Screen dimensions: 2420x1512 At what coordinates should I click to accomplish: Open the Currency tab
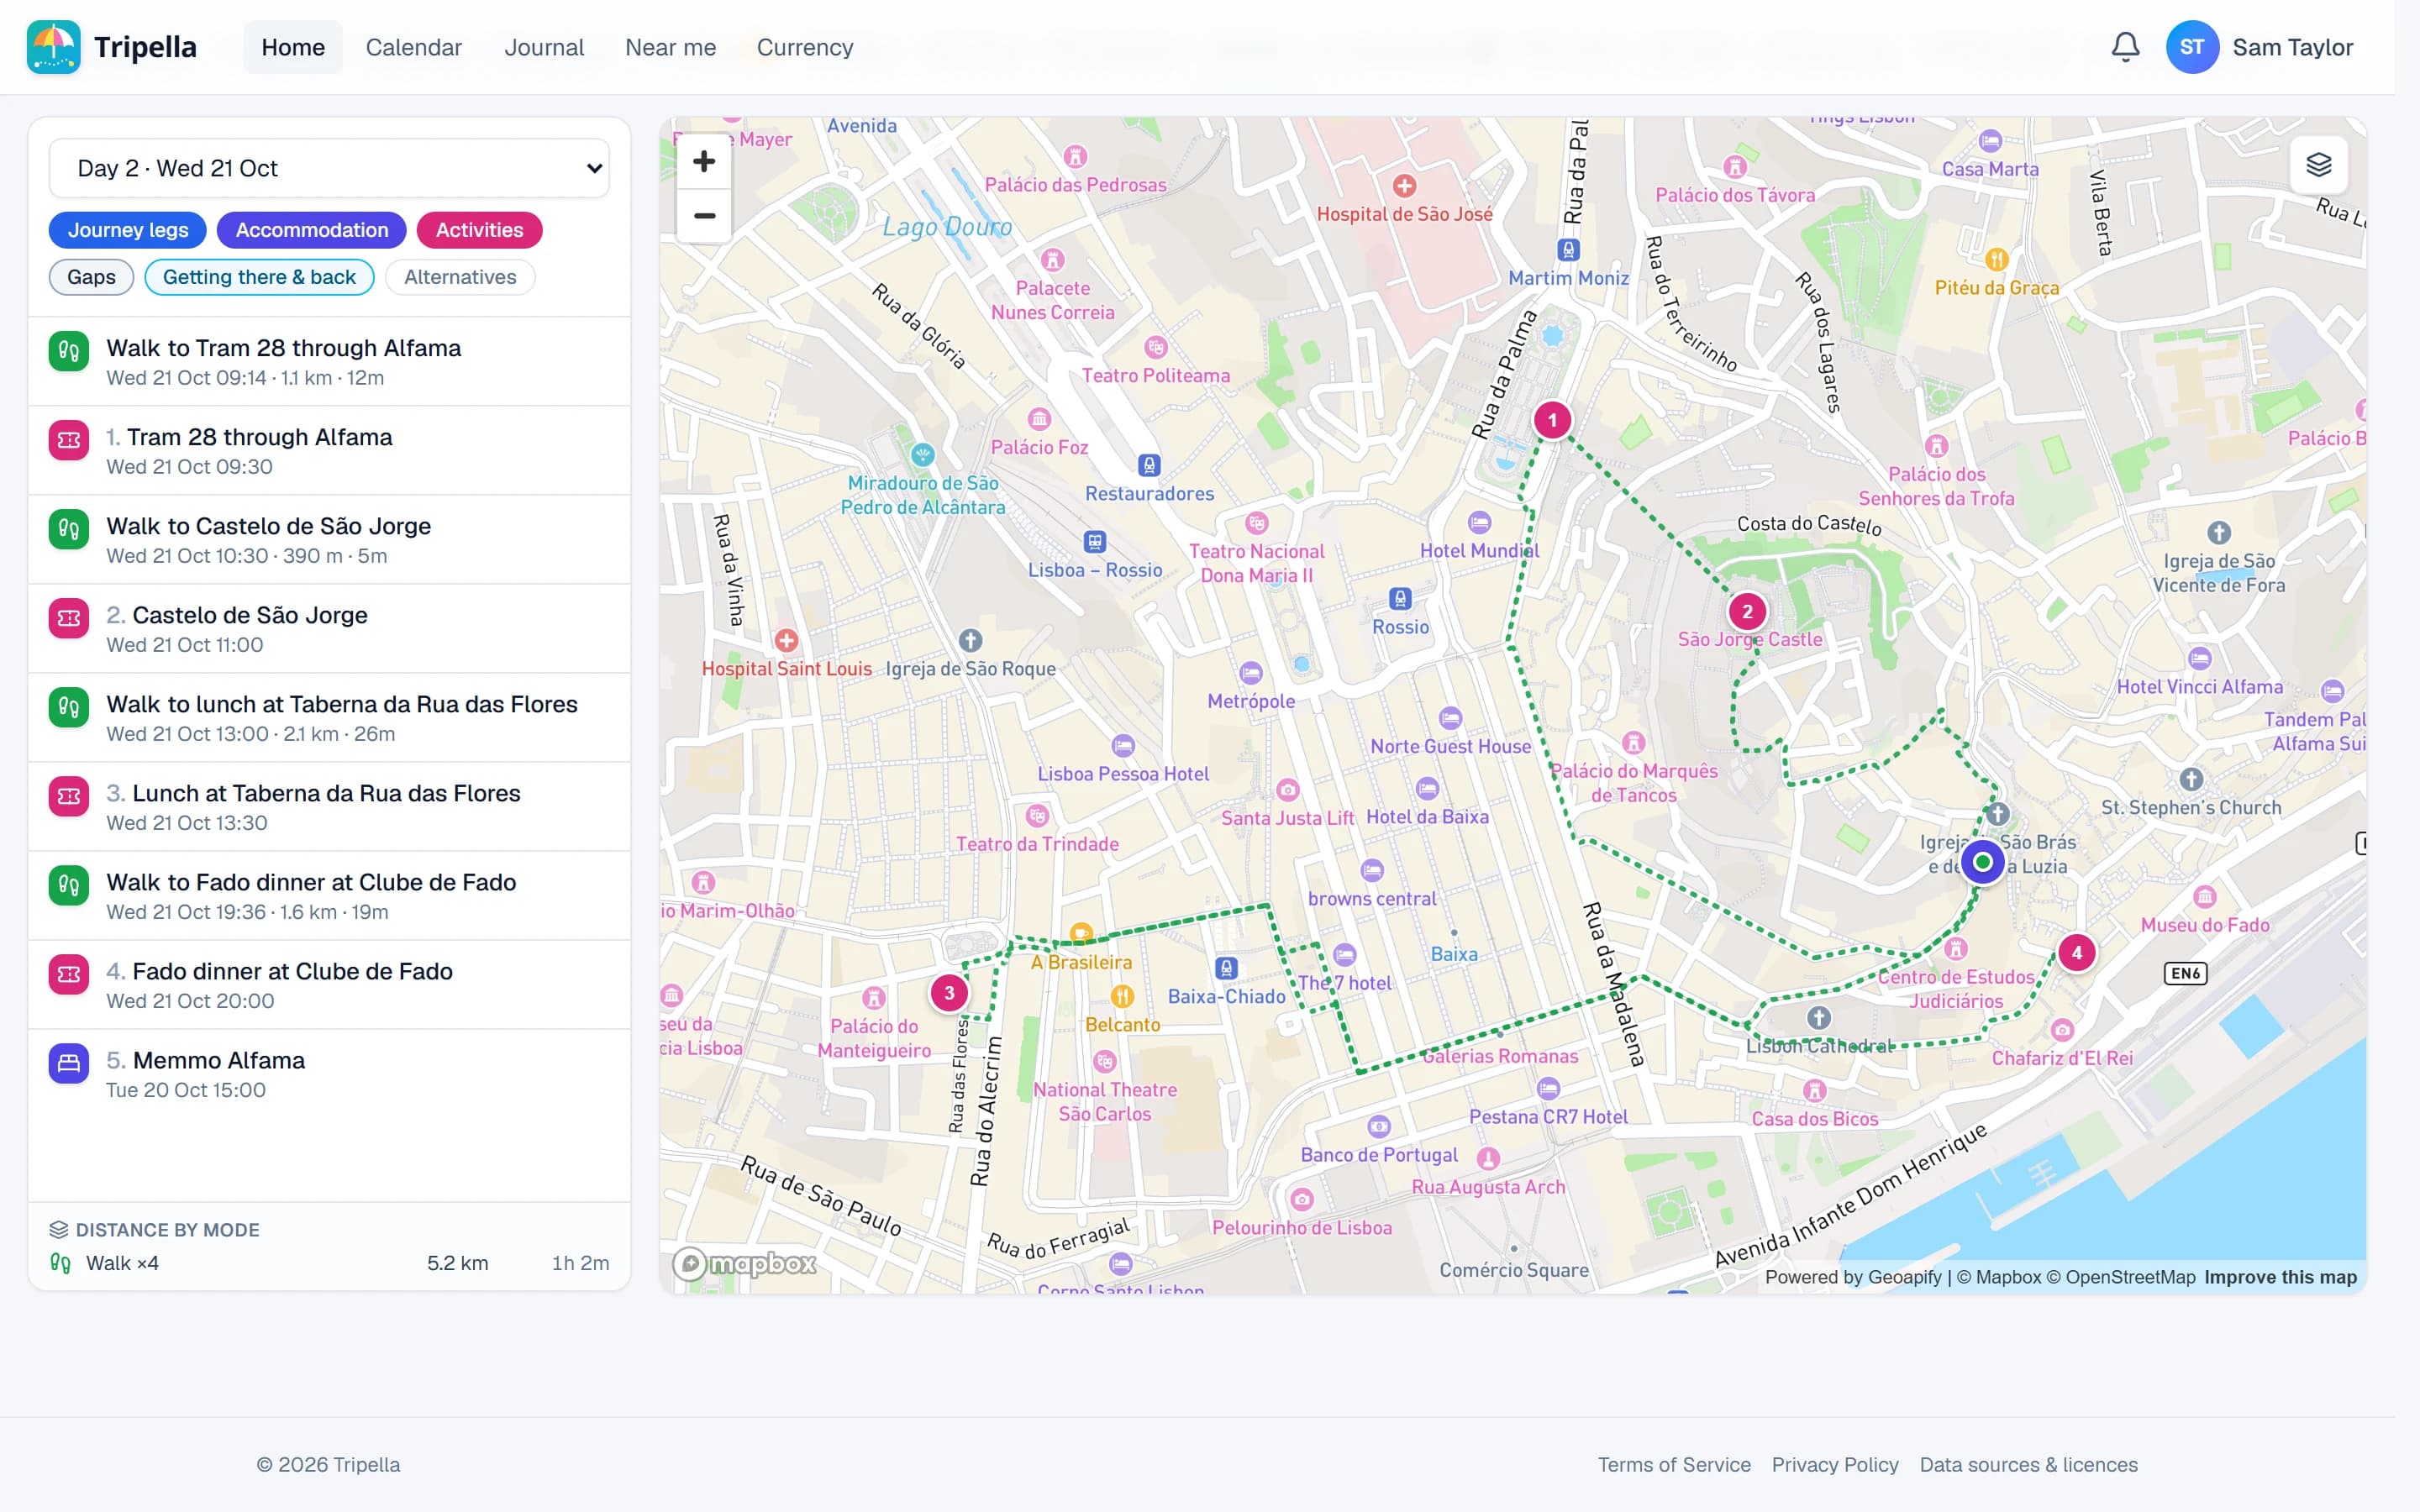point(805,47)
